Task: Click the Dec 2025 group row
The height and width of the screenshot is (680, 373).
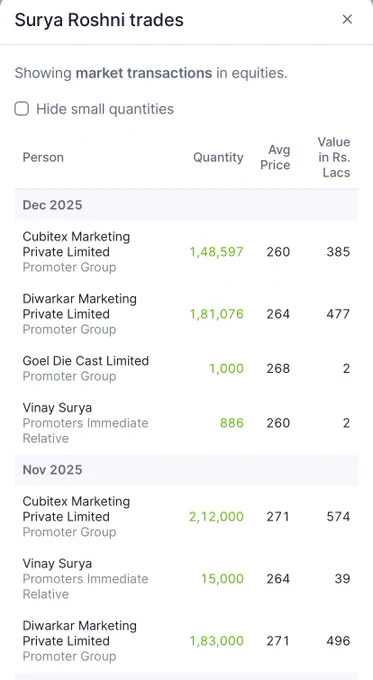Action: (x=186, y=205)
